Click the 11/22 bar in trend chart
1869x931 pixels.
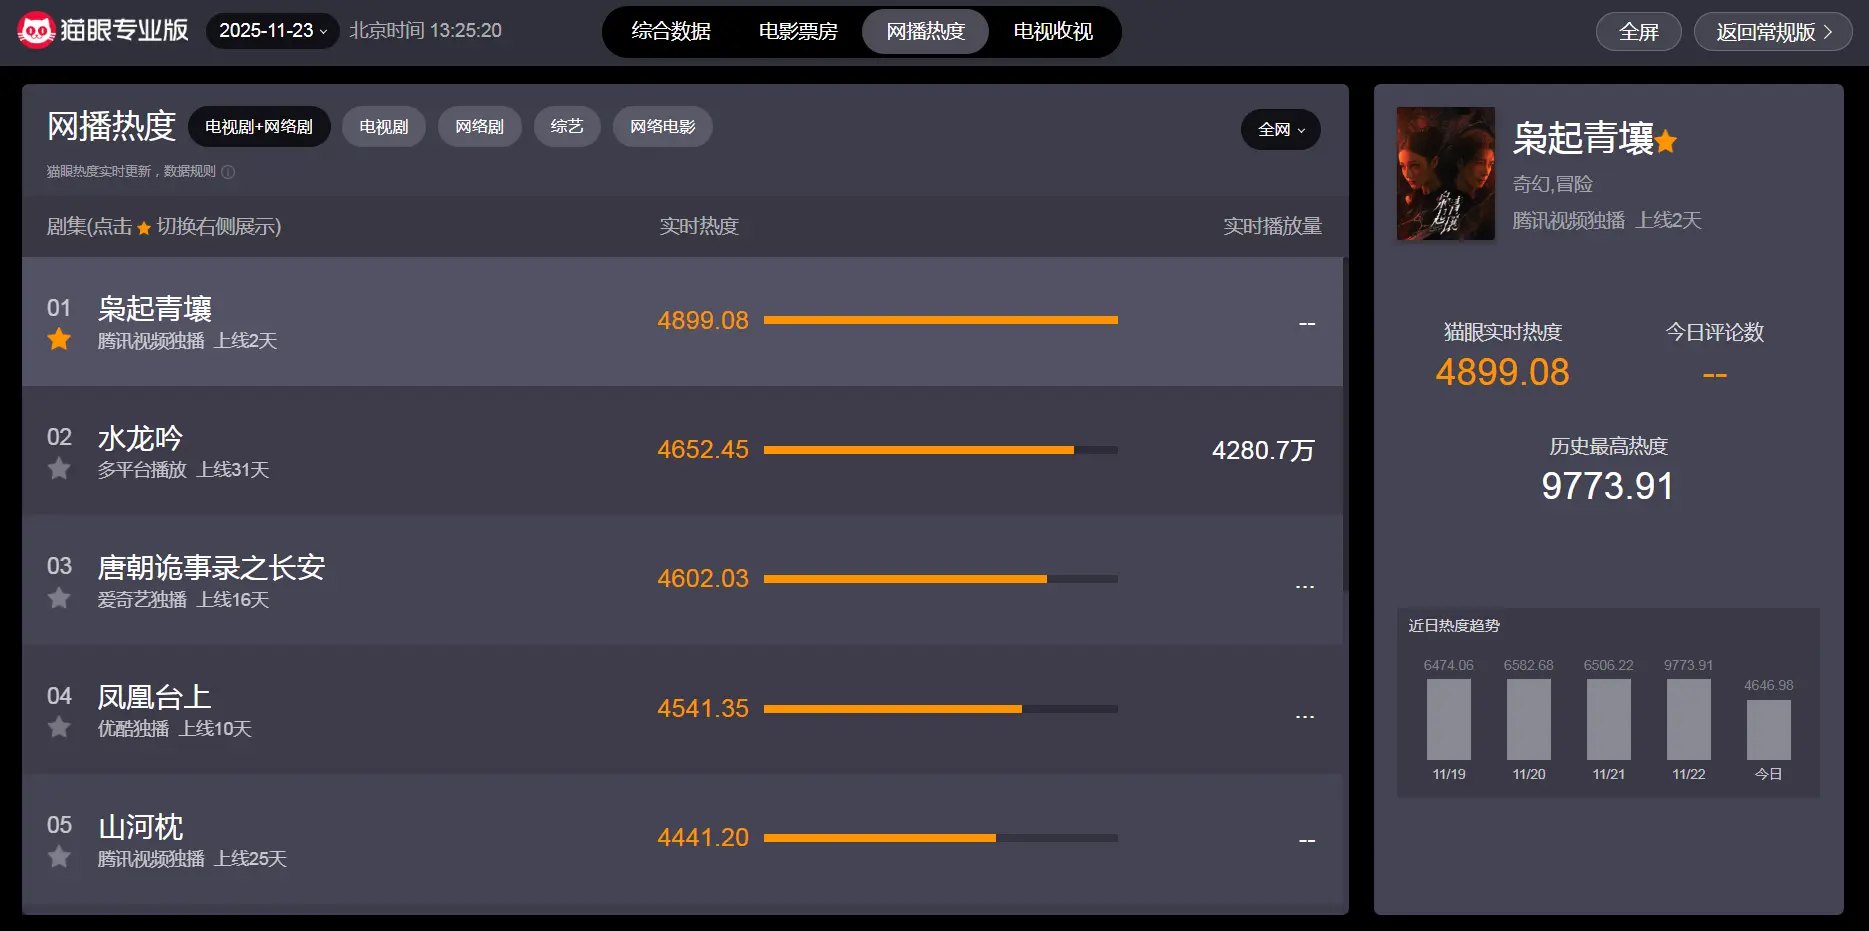pos(1688,719)
